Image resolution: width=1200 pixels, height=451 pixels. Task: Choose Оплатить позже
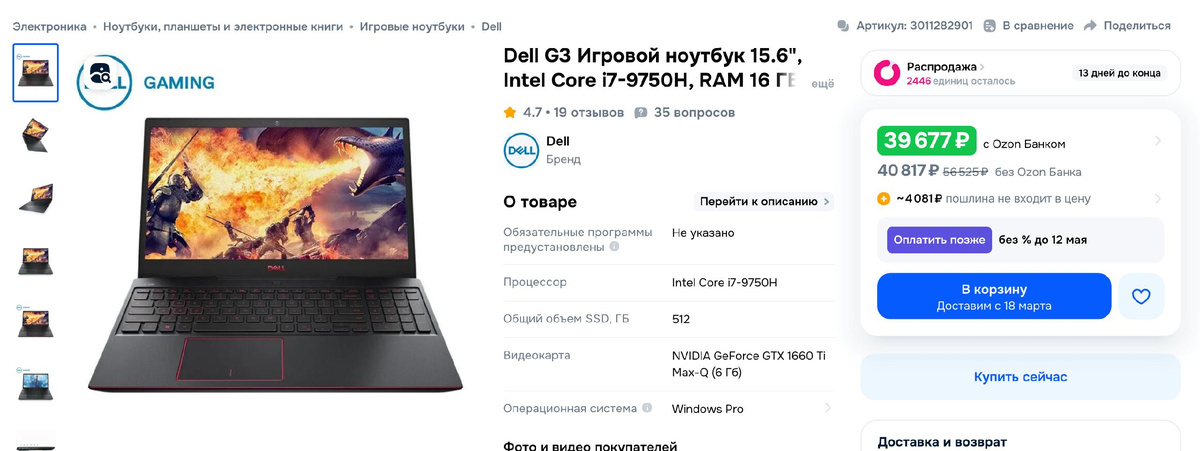pyautogui.click(x=939, y=240)
